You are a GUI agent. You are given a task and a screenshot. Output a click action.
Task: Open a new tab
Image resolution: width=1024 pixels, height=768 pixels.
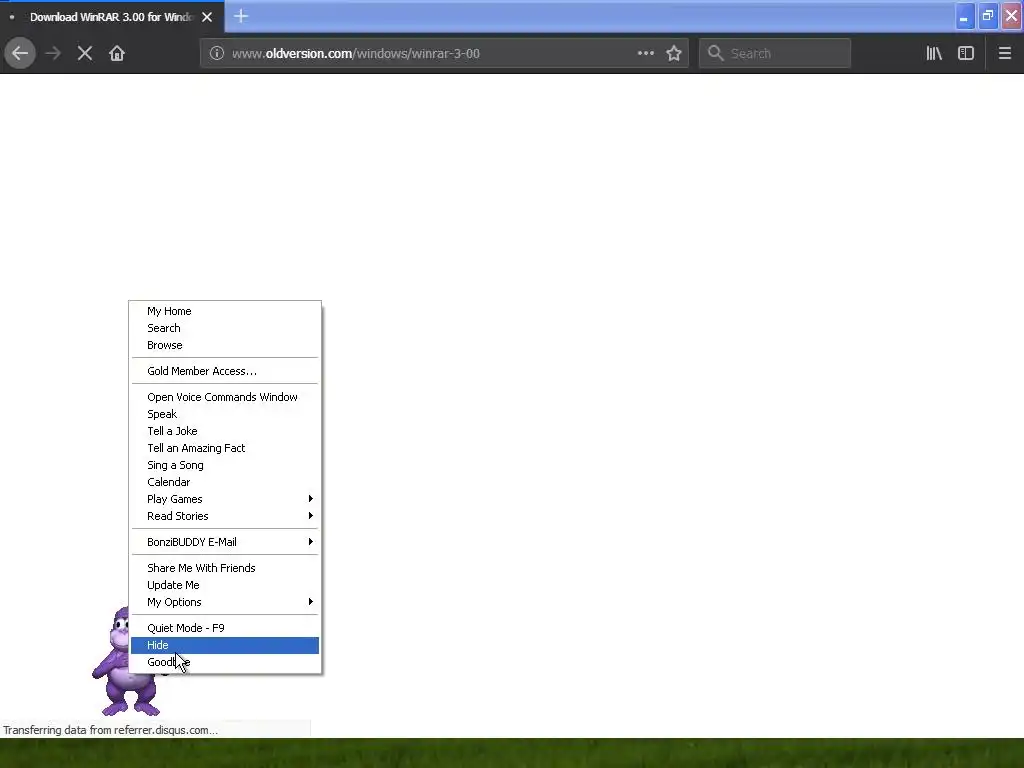coord(241,16)
